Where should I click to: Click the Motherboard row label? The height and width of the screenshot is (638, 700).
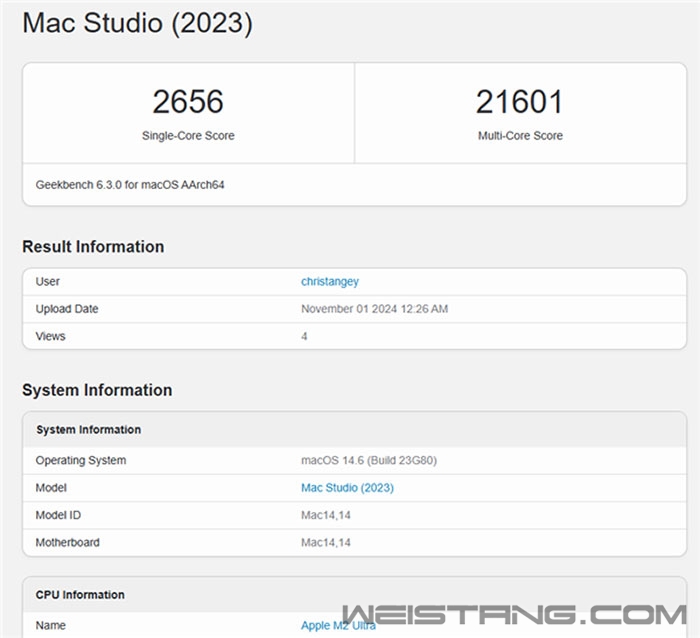67,542
